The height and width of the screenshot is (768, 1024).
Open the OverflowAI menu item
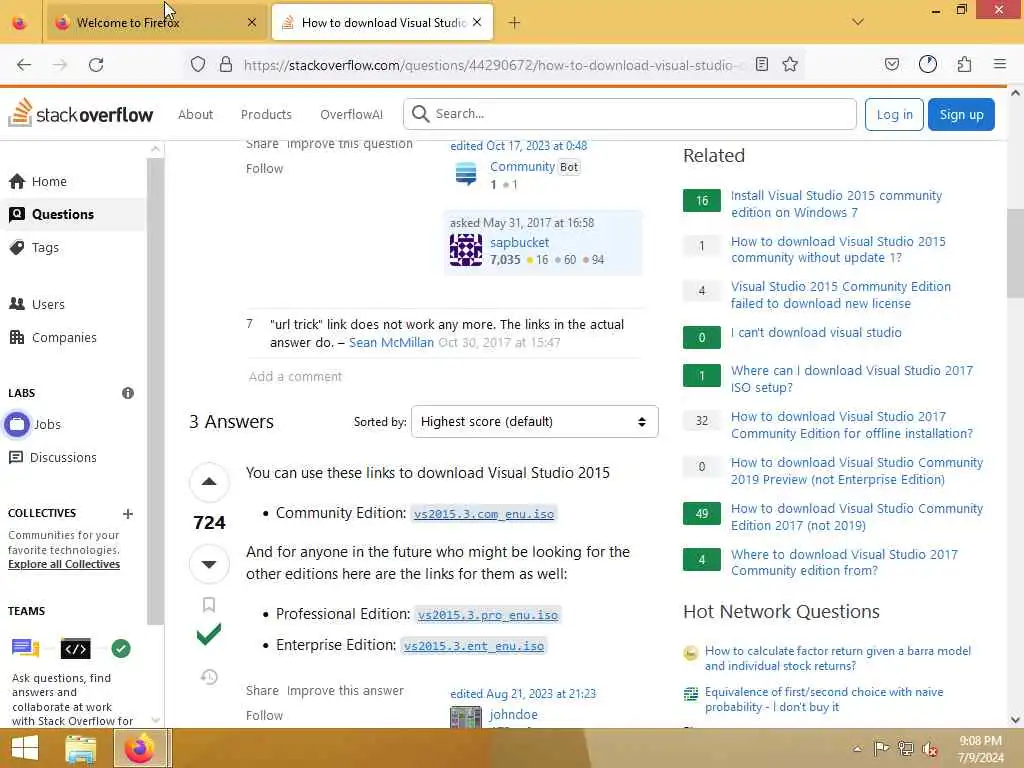pos(351,114)
